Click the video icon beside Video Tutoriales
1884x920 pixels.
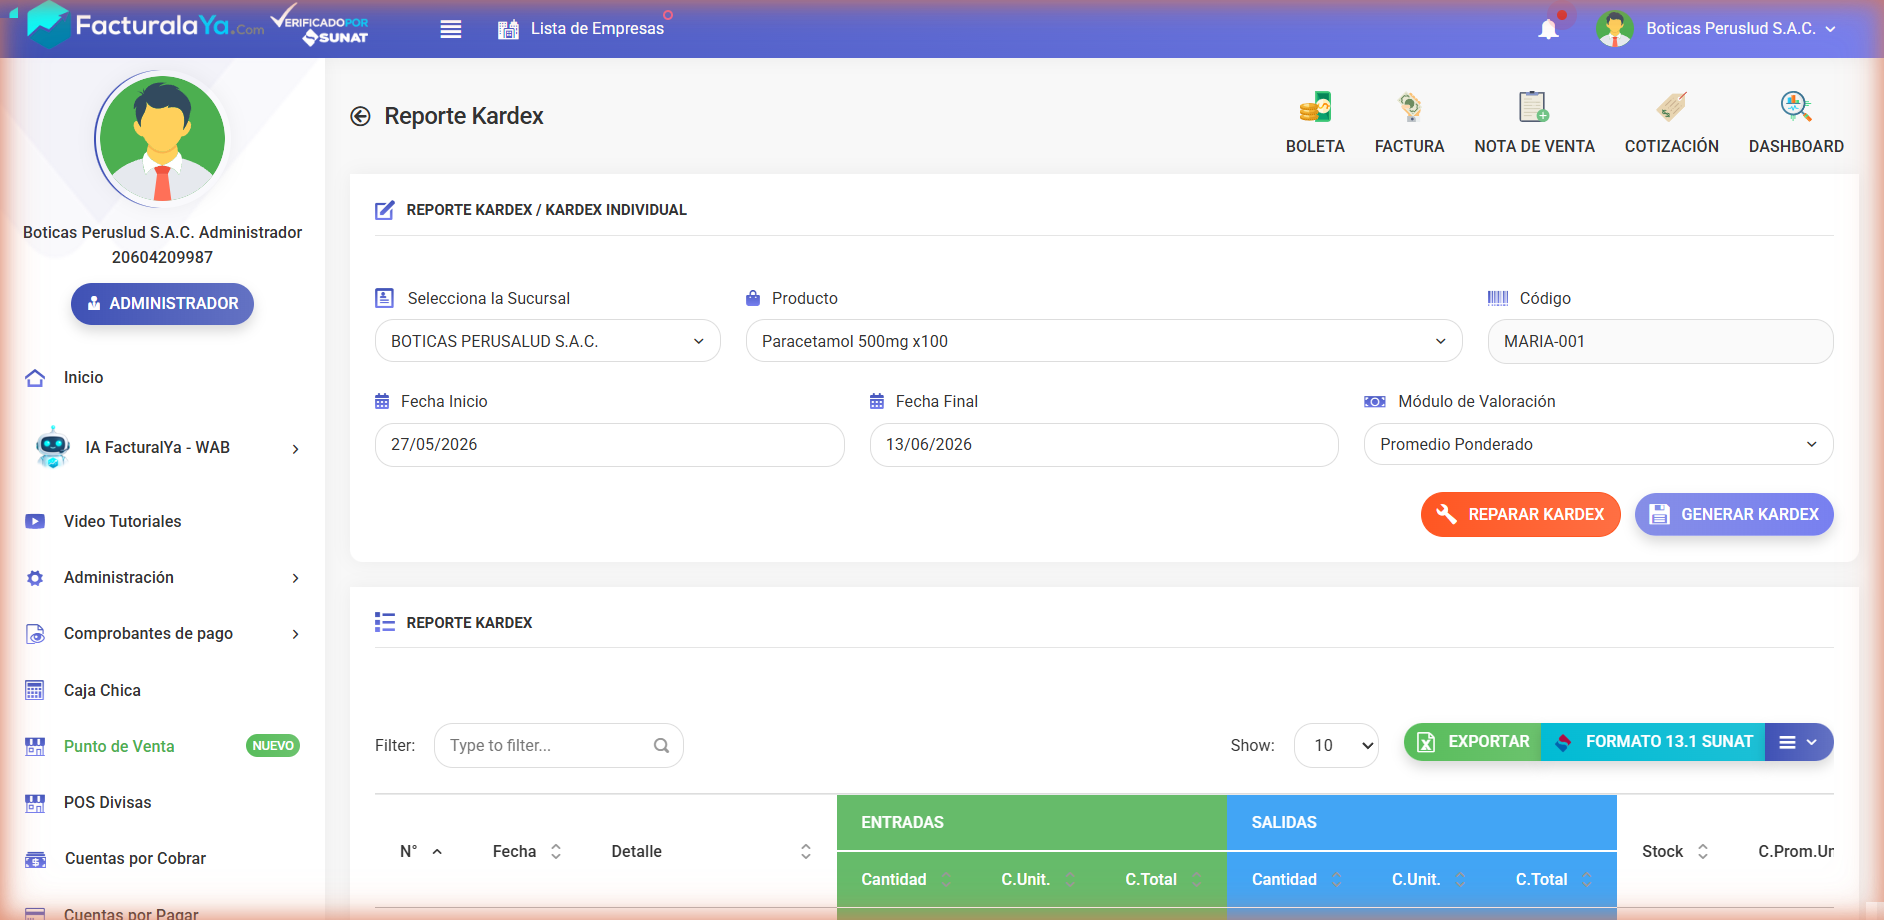tap(35, 522)
